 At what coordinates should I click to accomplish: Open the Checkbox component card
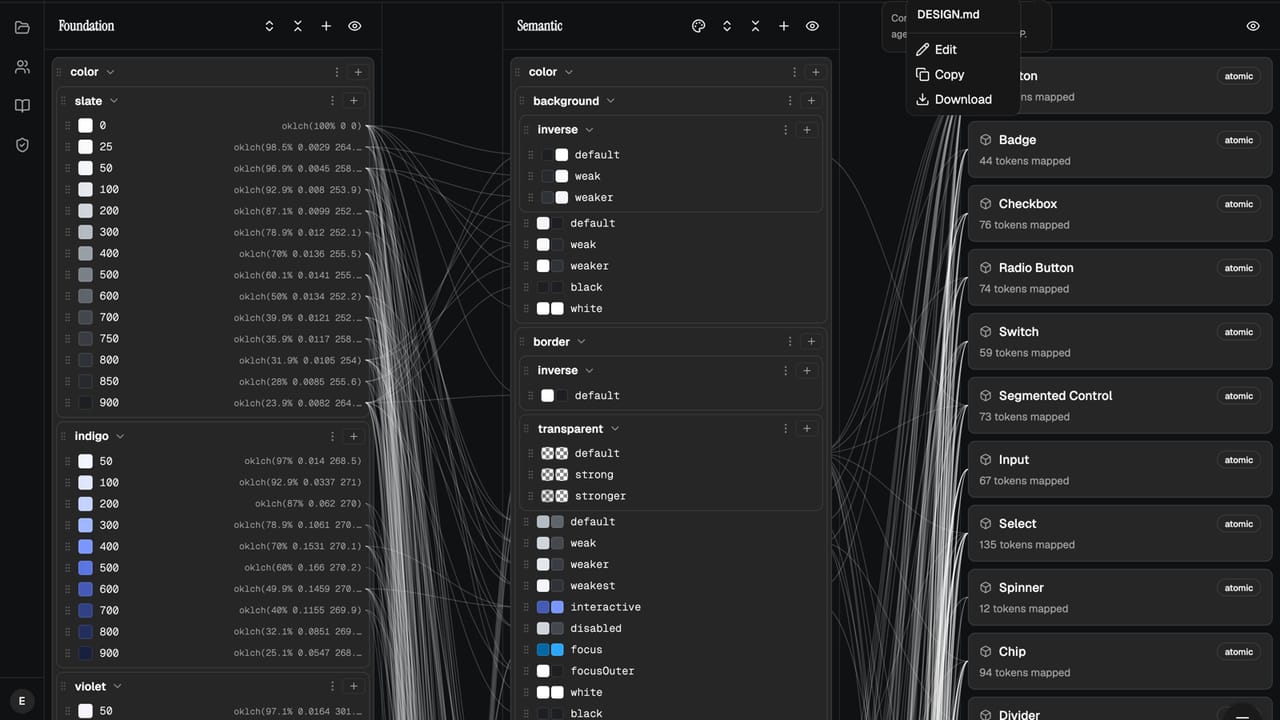coord(1118,214)
